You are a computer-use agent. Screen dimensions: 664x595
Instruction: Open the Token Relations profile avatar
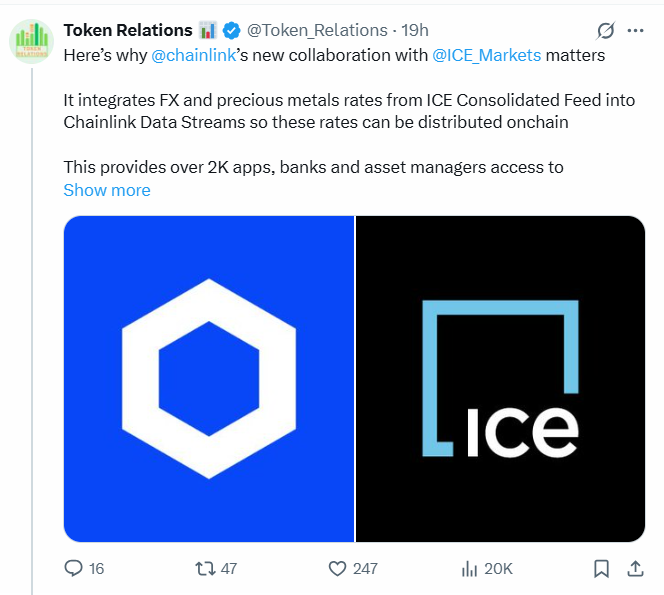click(x=32, y=42)
